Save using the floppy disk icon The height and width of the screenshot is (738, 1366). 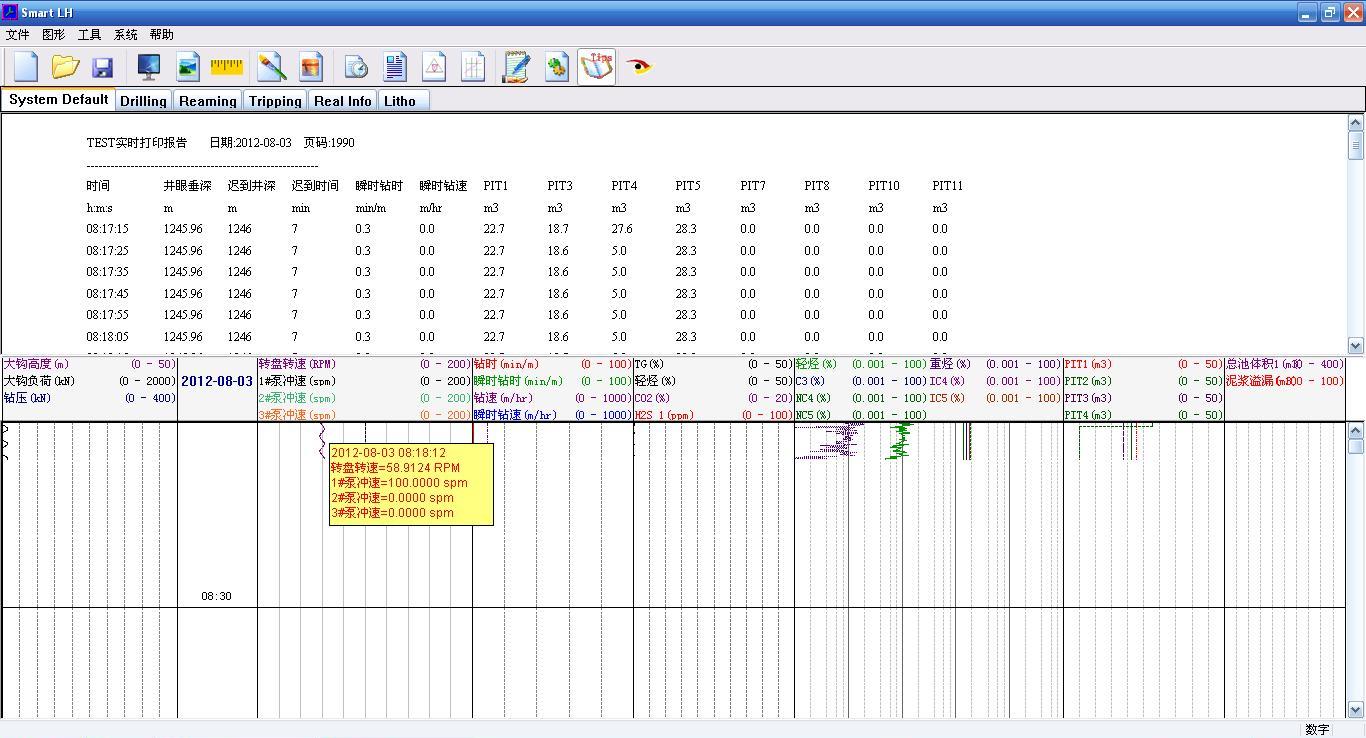[x=102, y=67]
